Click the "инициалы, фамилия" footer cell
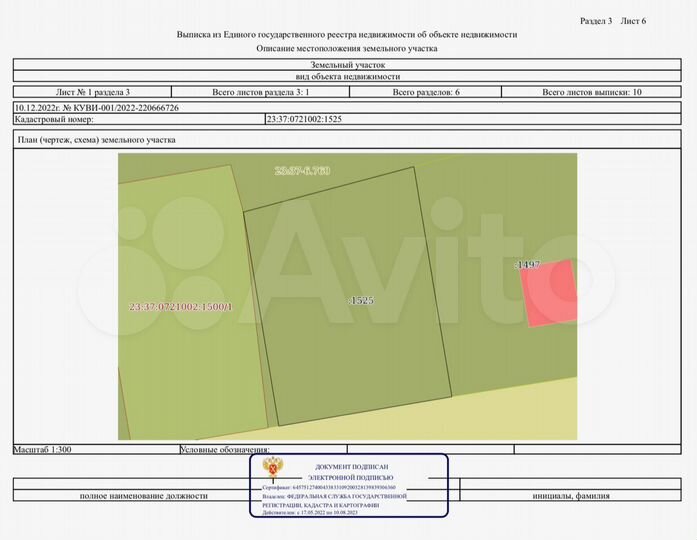The width and height of the screenshot is (697, 540). coord(571,496)
